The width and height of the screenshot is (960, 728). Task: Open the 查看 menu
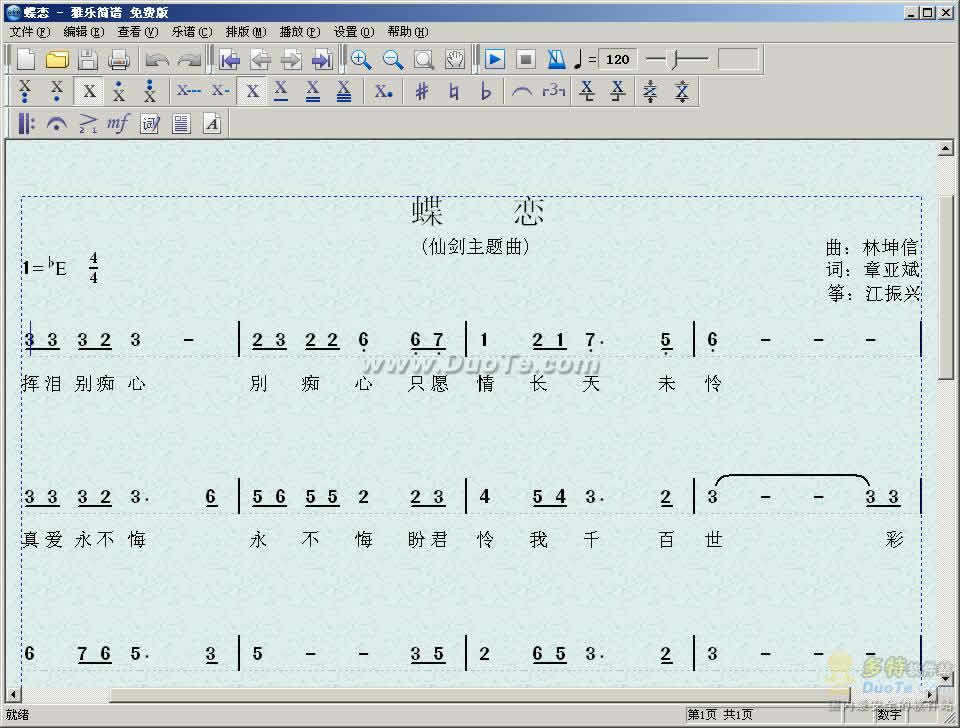(x=137, y=32)
